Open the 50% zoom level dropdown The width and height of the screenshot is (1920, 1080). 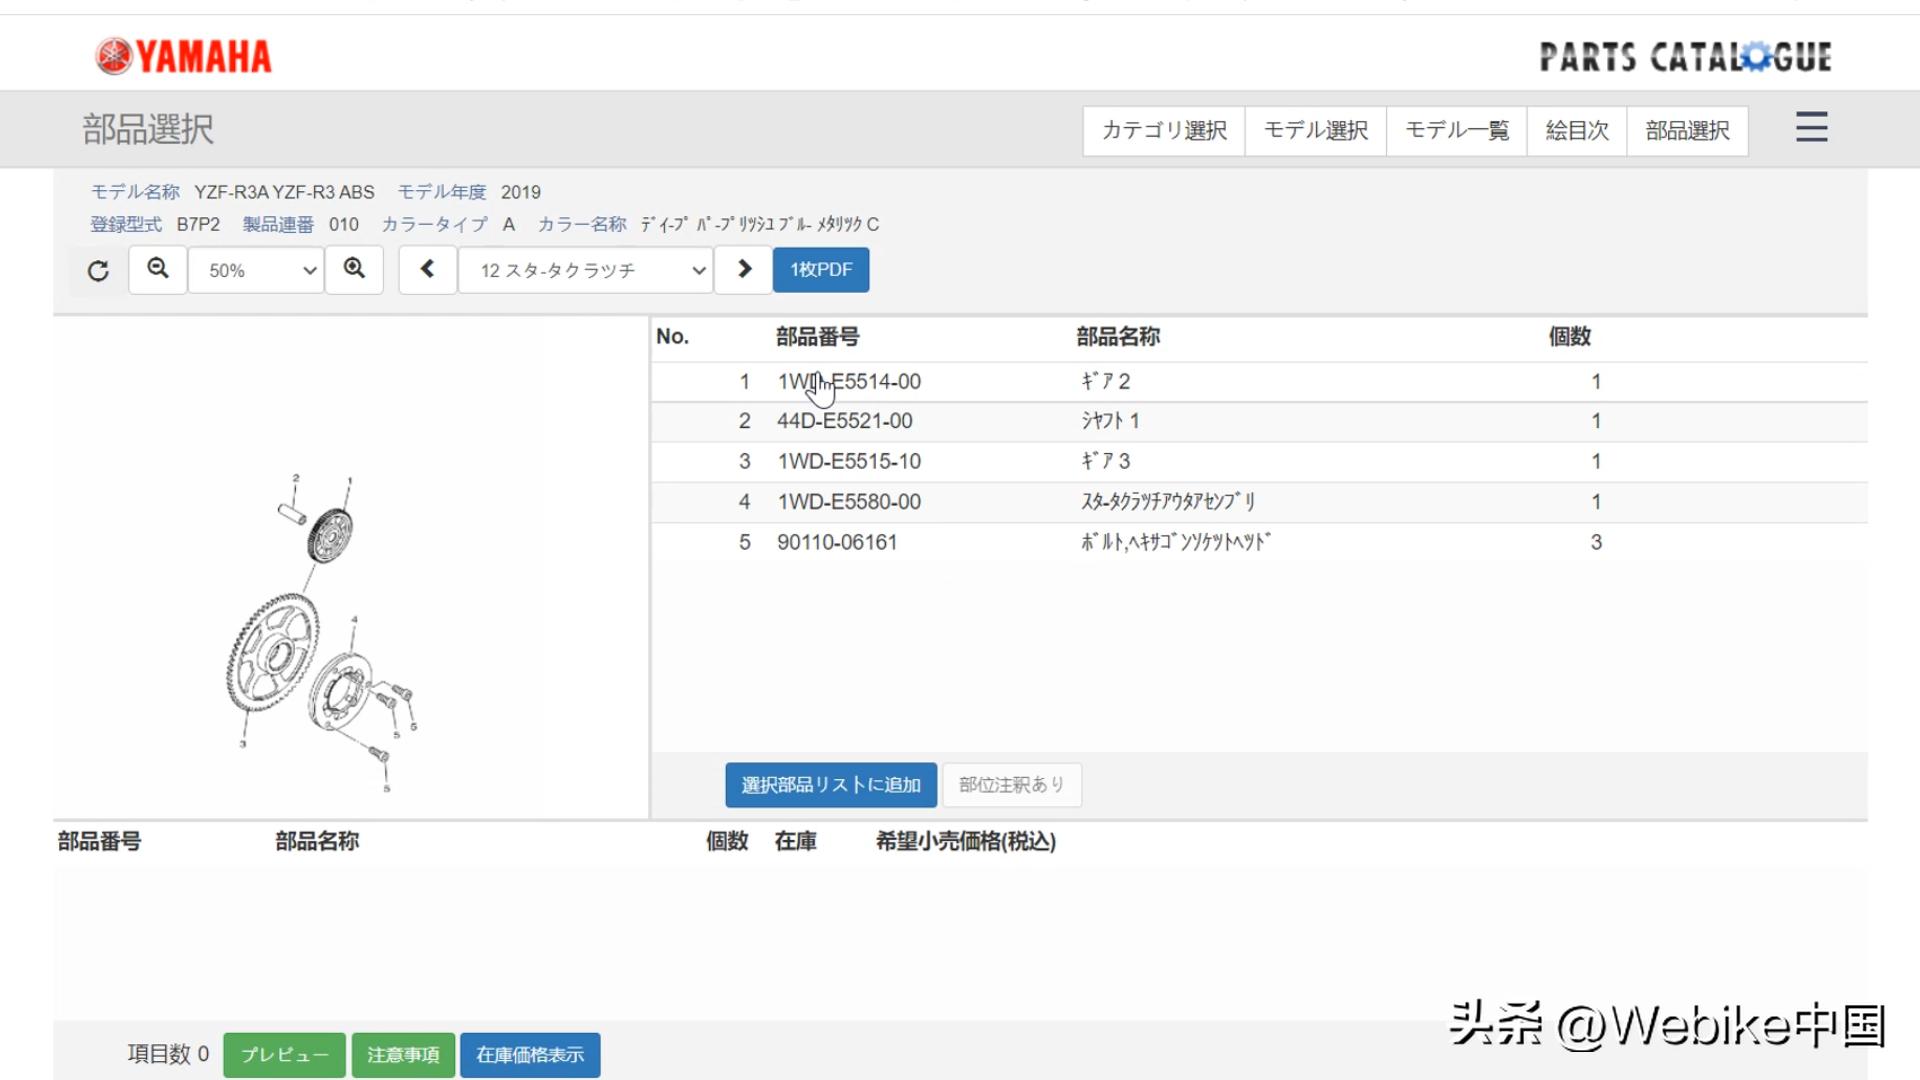tap(255, 269)
